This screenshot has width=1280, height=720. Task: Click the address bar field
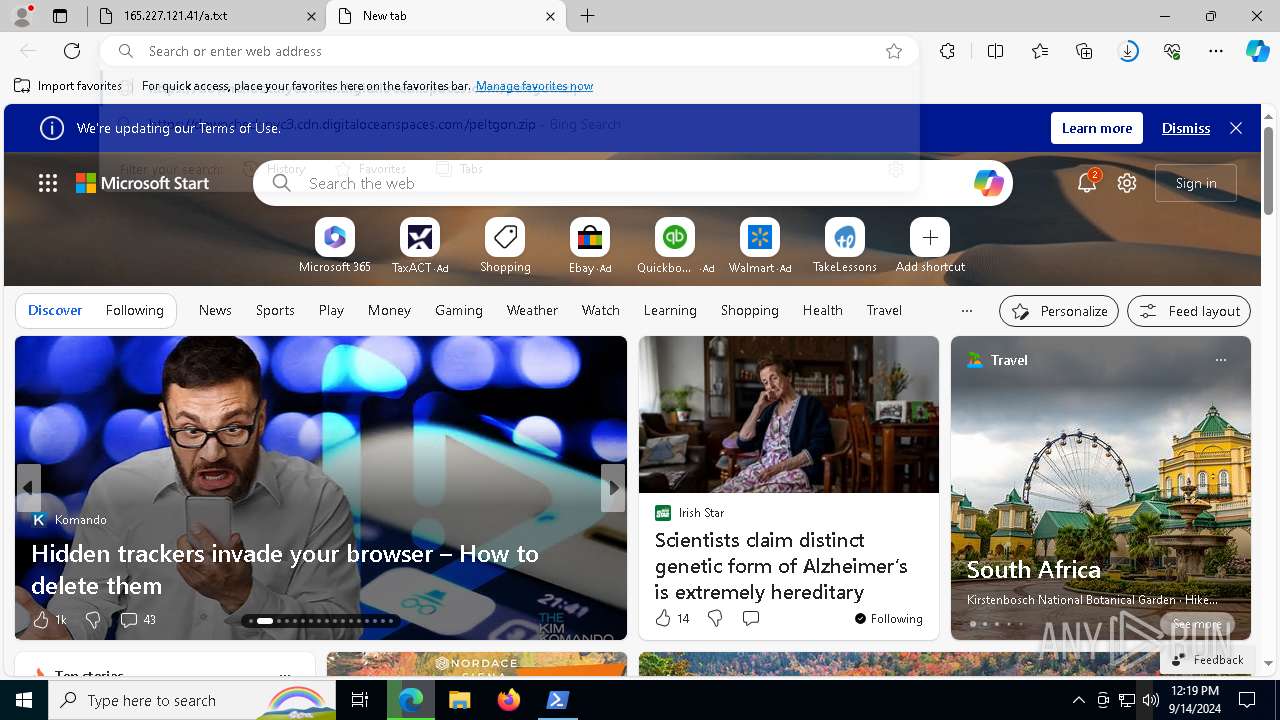[x=510, y=51]
